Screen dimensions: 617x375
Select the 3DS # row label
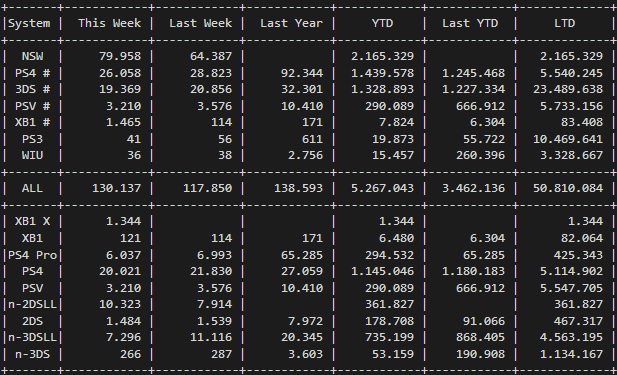click(x=33, y=89)
